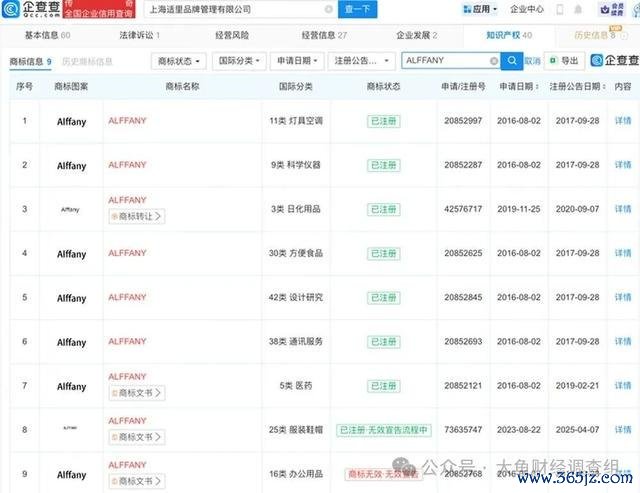Open 详情 for 9类 科学仪器 row
Viewport: 640px width, 493px height.
click(623, 165)
